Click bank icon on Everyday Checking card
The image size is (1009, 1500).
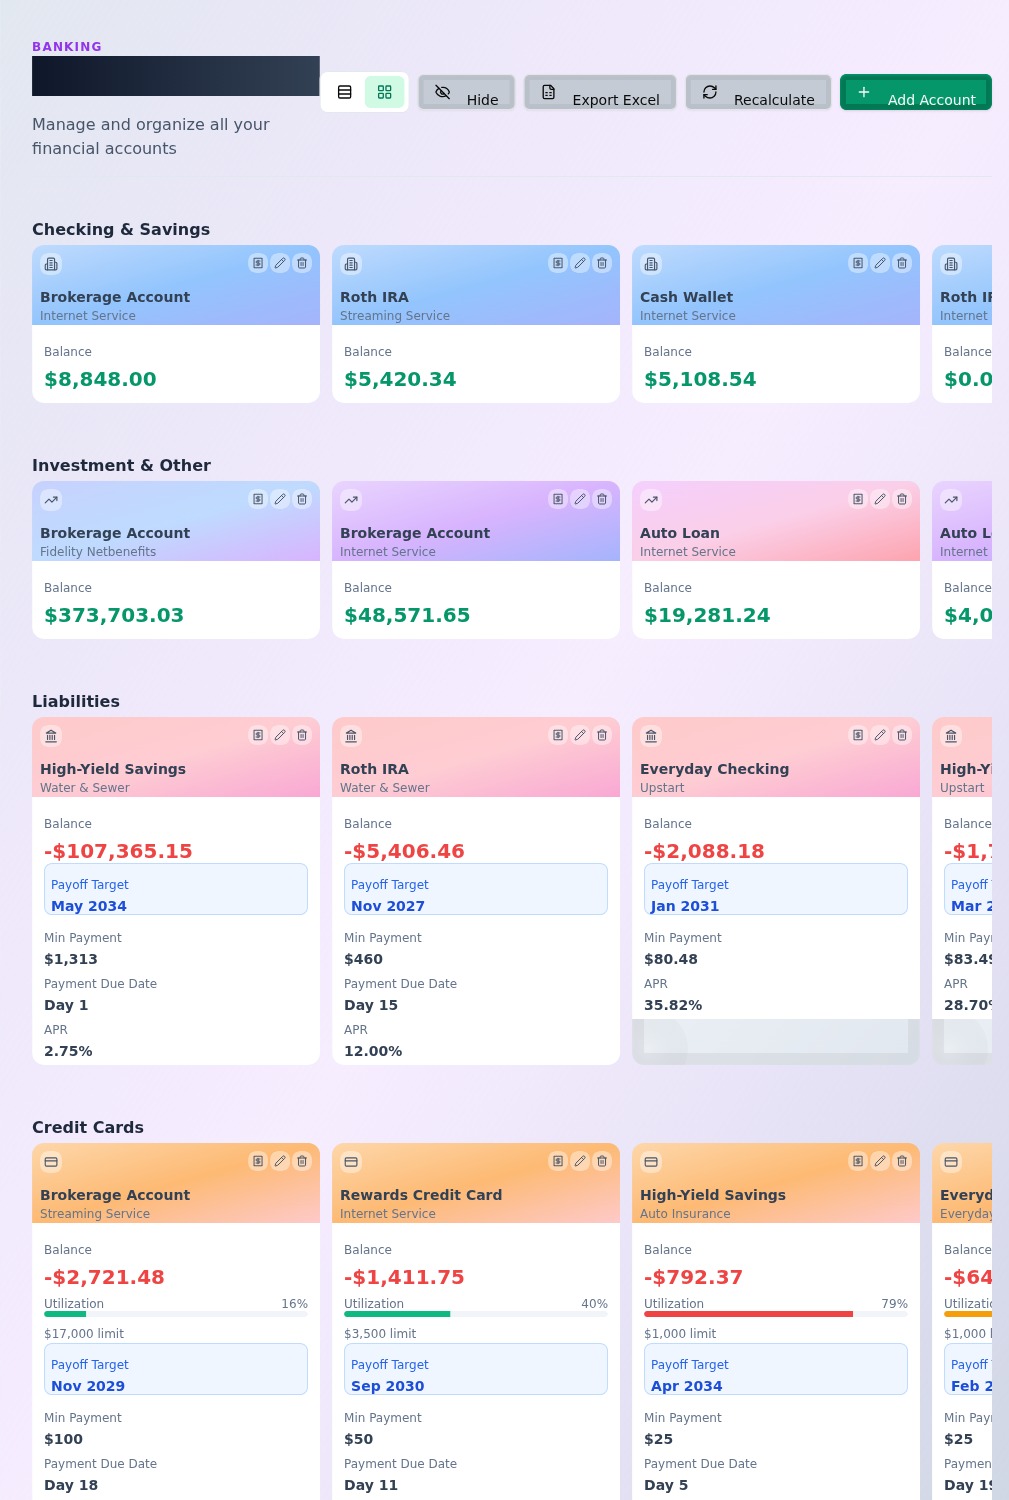coord(651,736)
